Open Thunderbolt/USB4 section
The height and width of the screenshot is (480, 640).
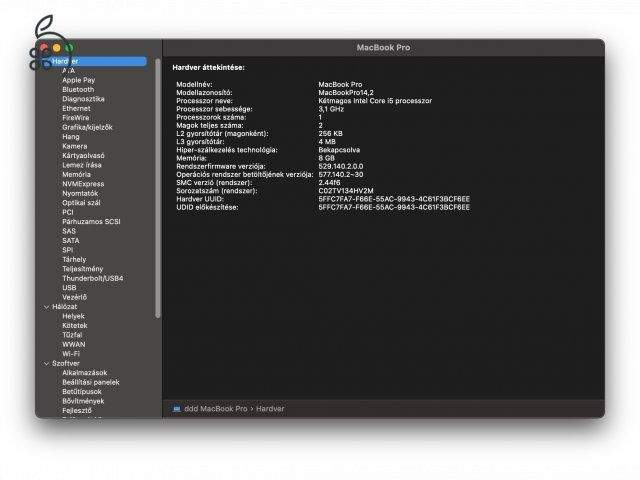pos(93,278)
